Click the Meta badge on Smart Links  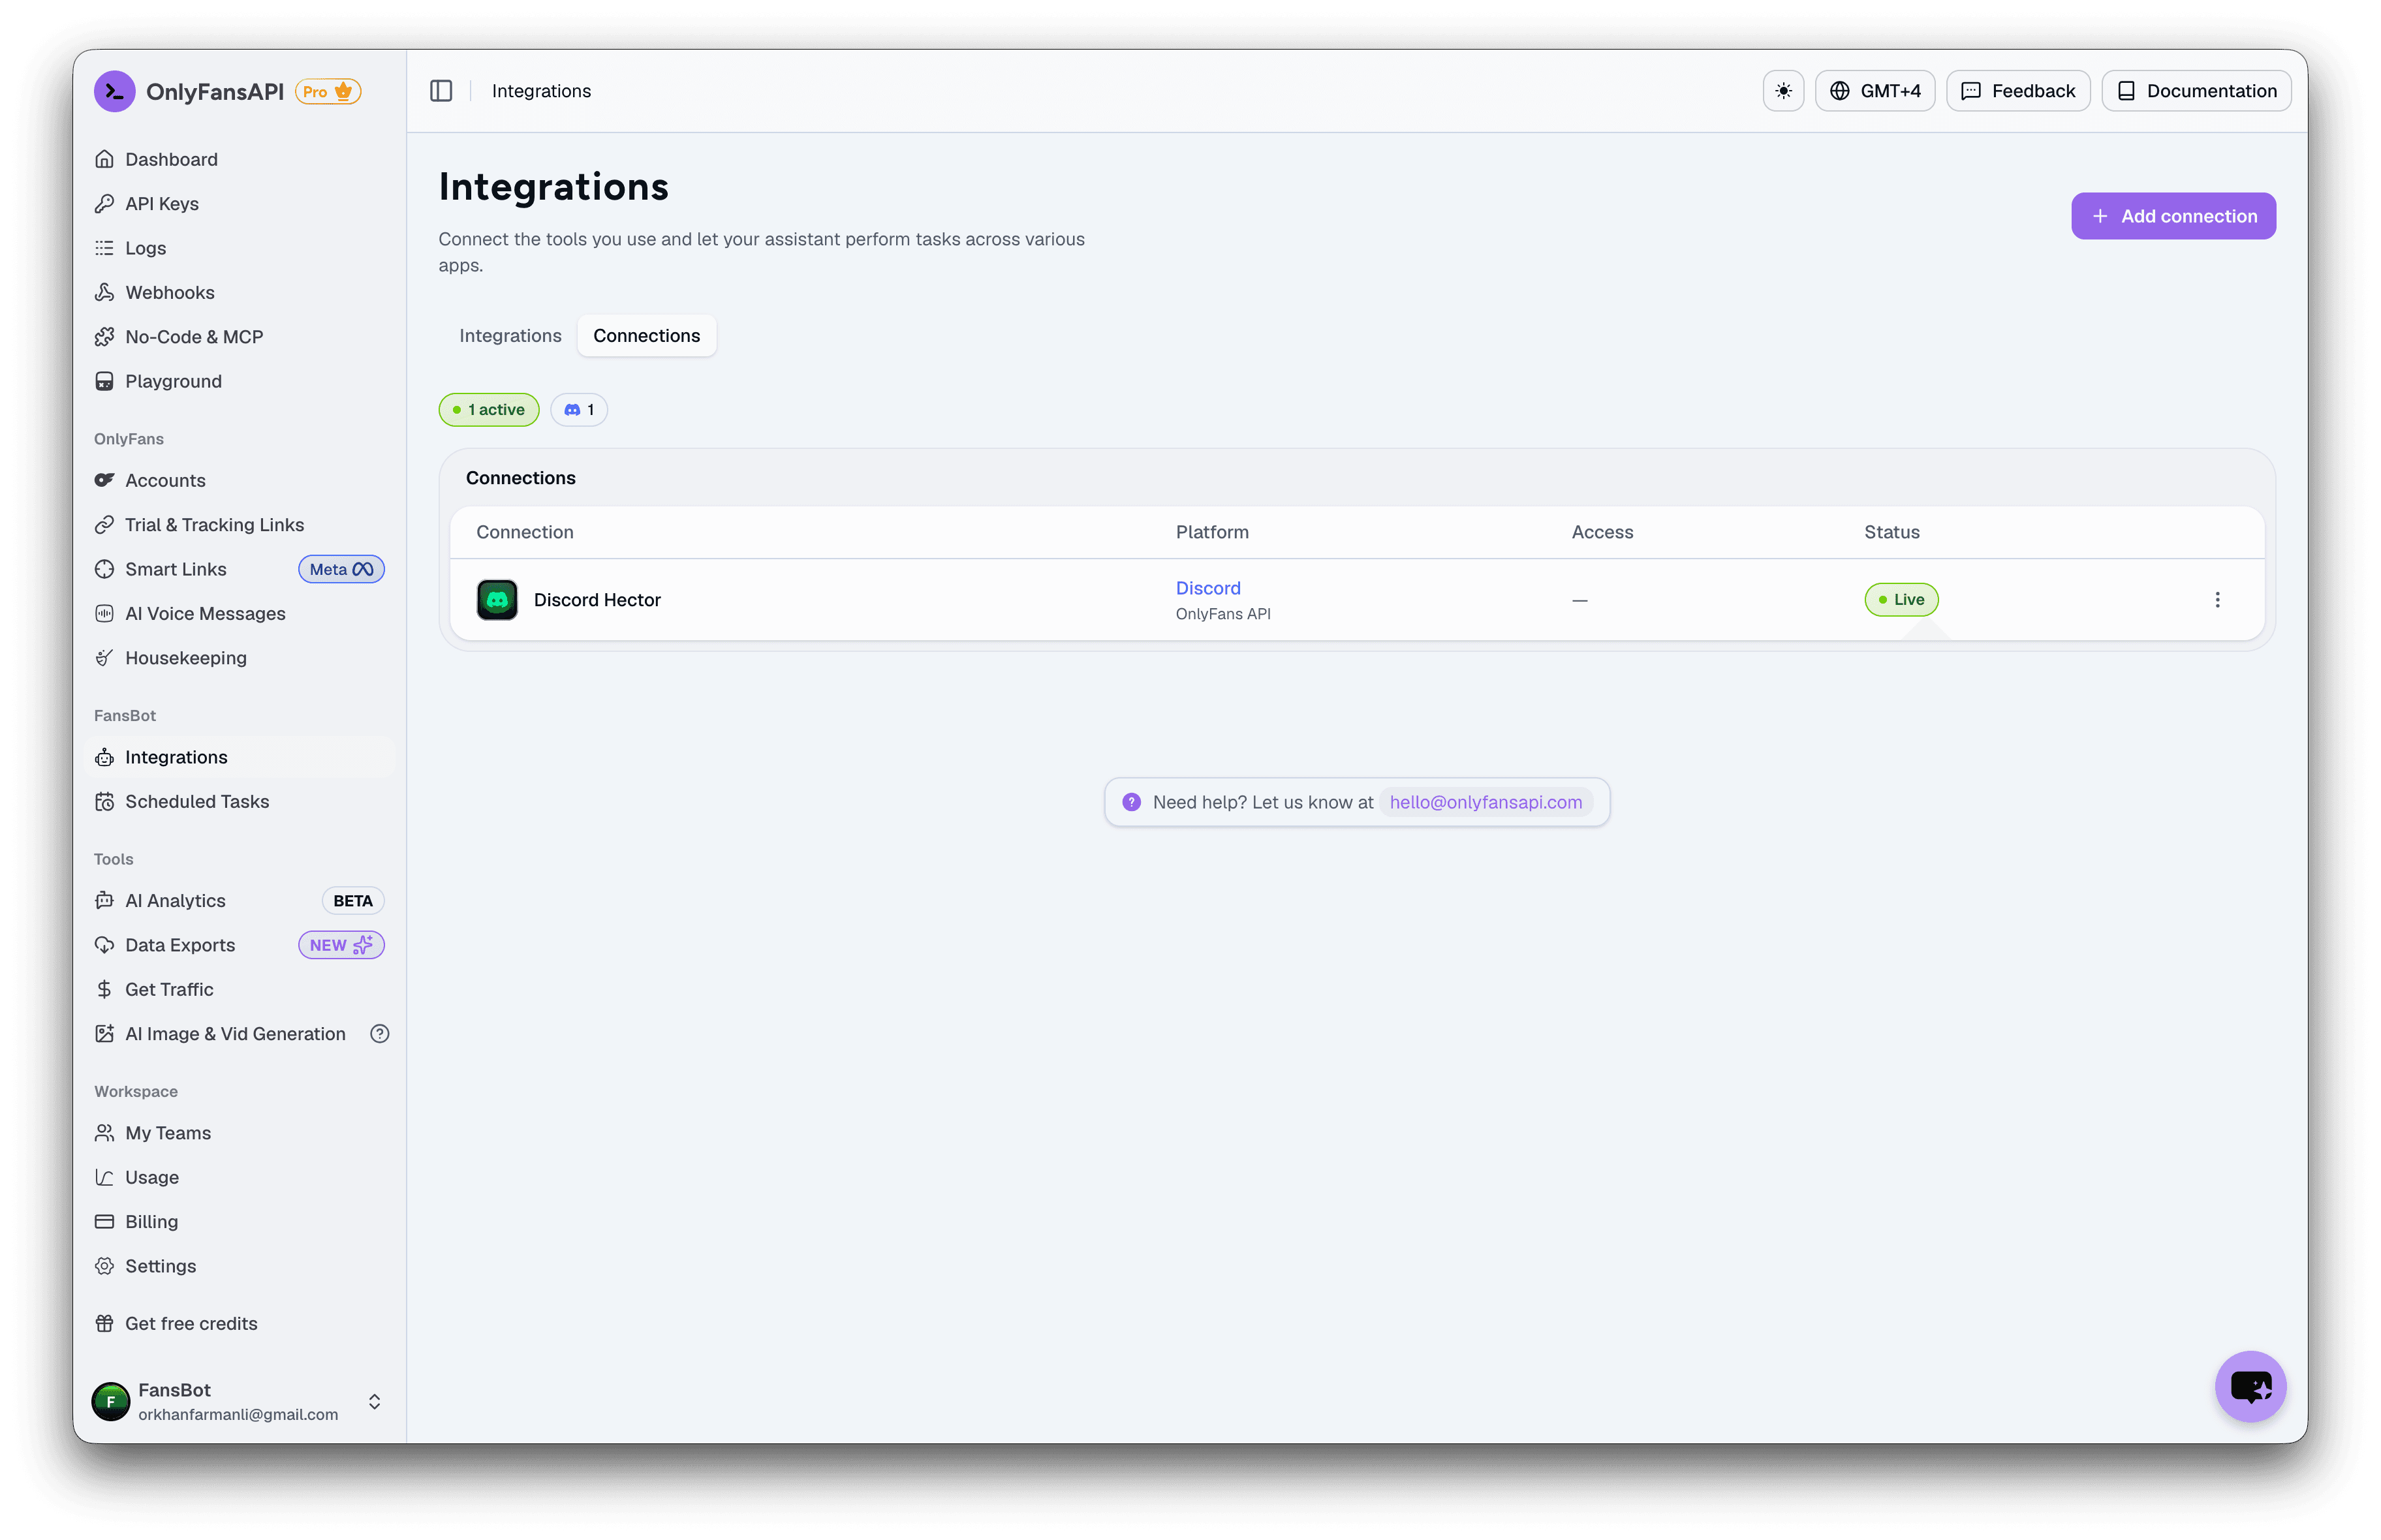[341, 569]
